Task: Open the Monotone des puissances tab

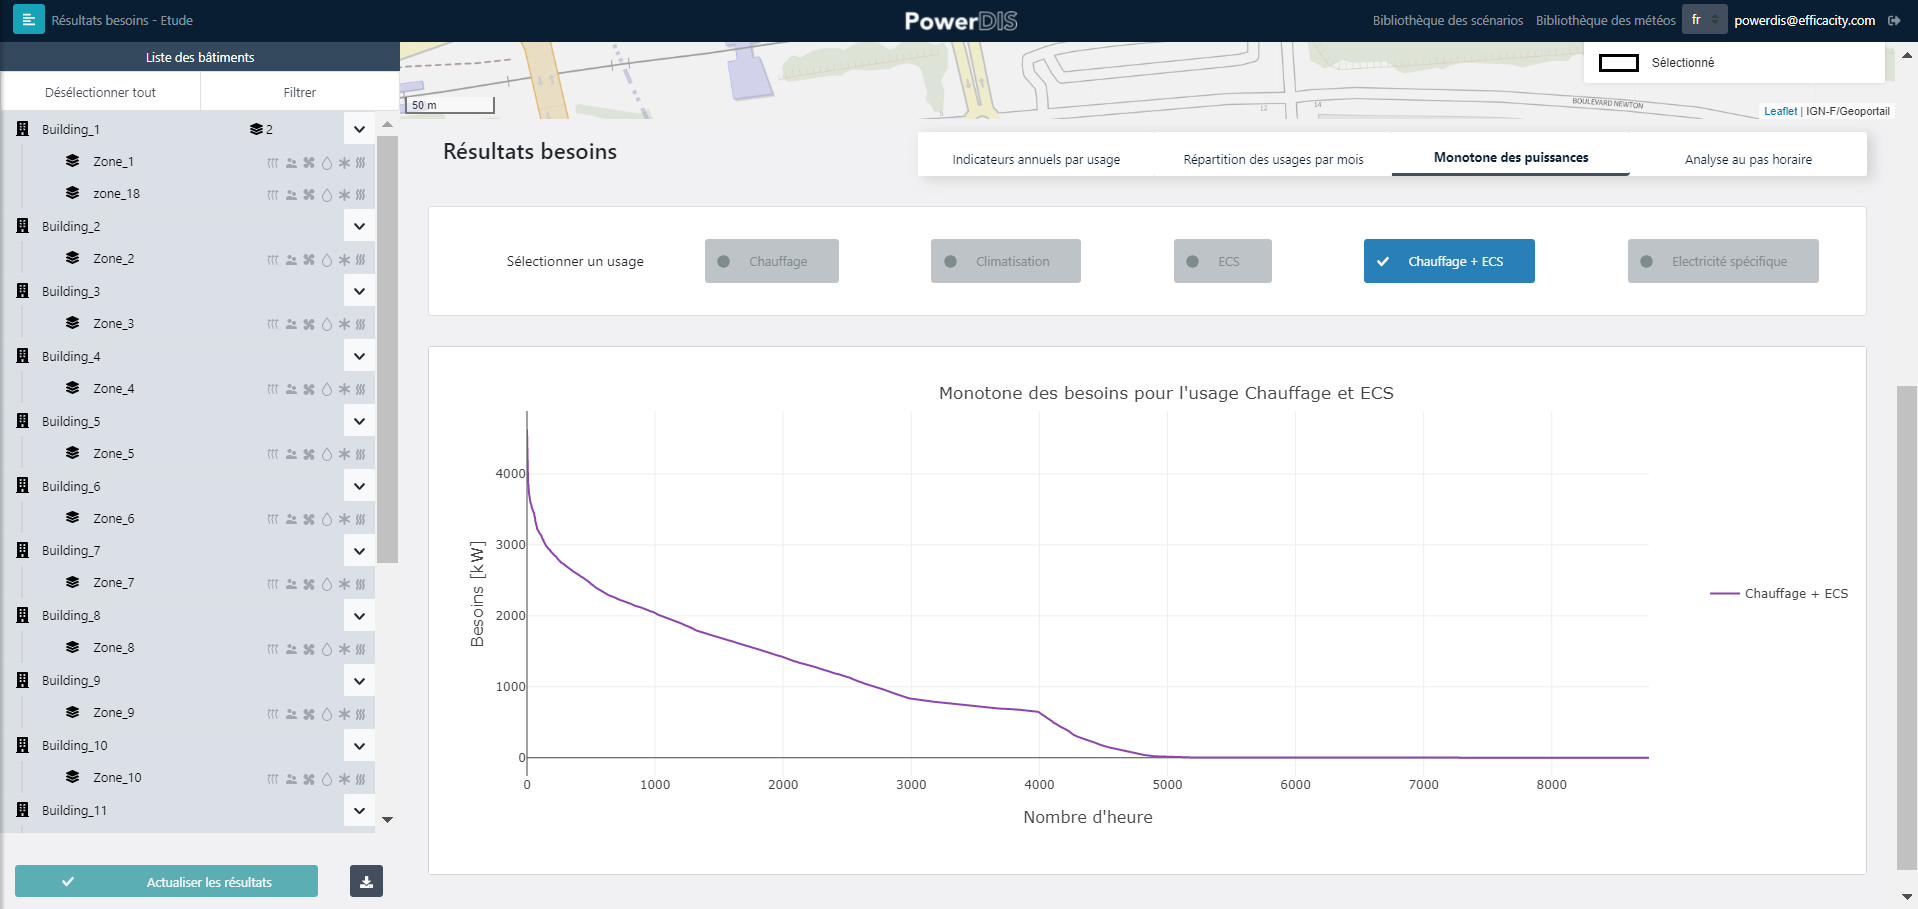Action: [x=1511, y=157]
